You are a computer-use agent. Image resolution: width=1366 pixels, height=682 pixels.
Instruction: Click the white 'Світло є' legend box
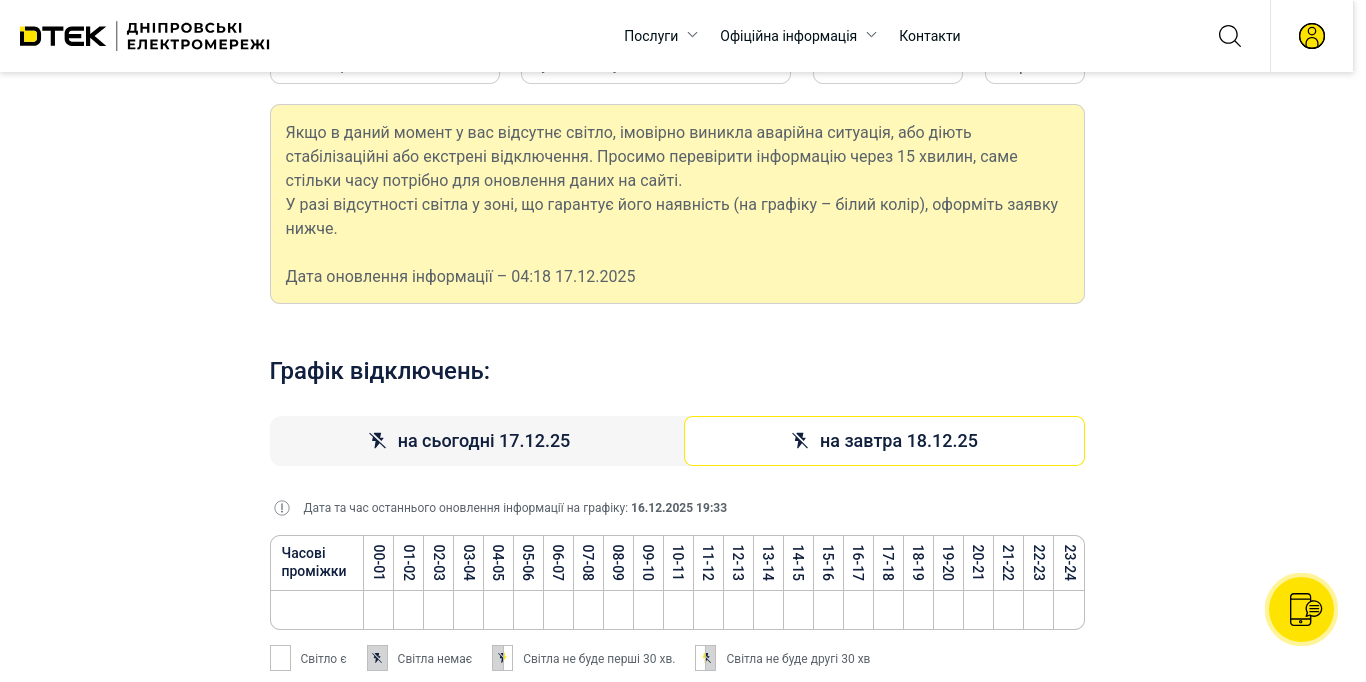point(280,658)
